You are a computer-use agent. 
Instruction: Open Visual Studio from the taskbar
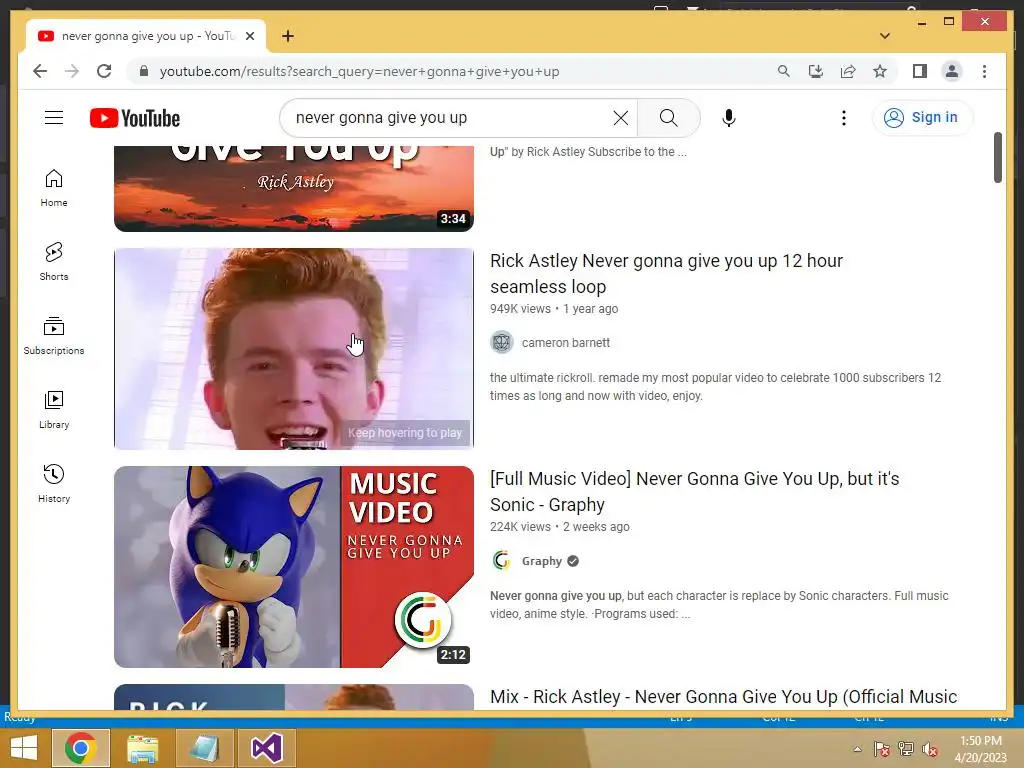pyautogui.click(x=266, y=748)
